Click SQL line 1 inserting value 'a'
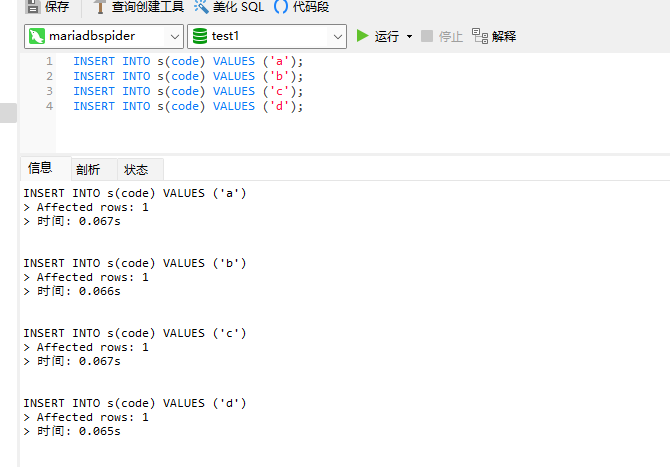670x467 pixels. point(188,61)
